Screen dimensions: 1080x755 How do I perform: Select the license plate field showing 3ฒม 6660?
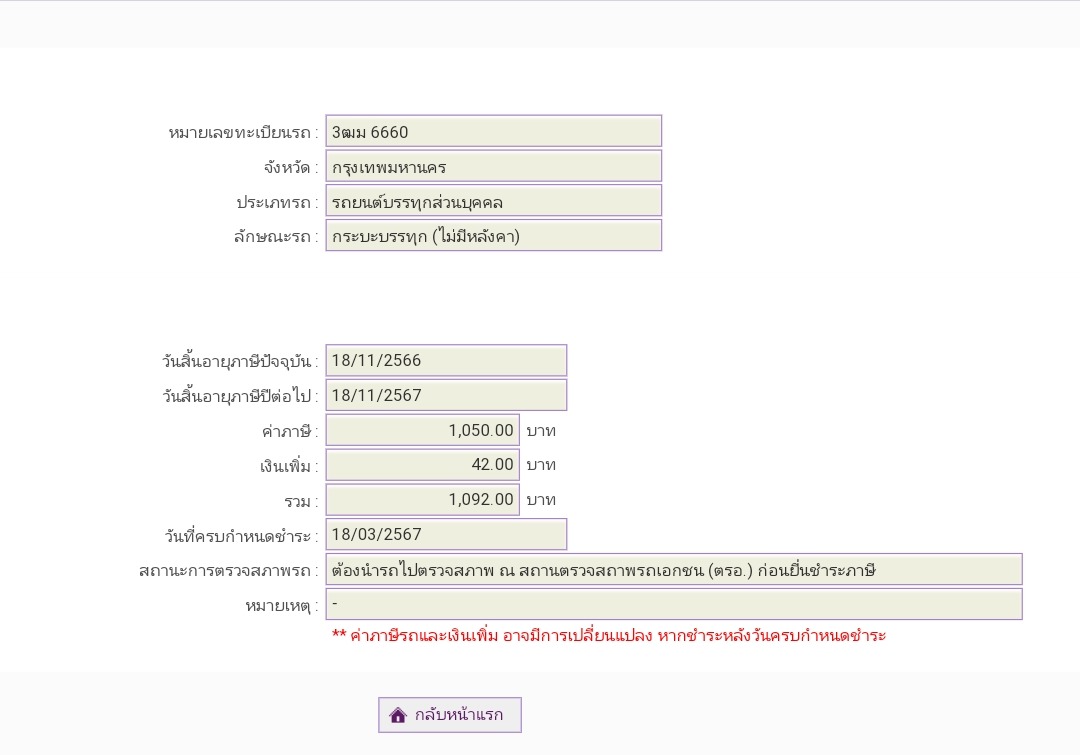coord(493,131)
